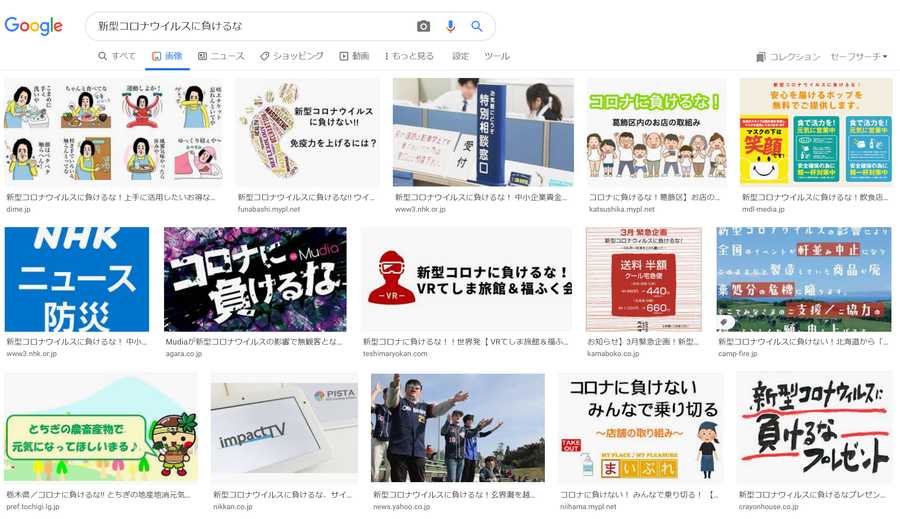Expand the セーフサーチ dropdown
Image resolution: width=900 pixels, height=519 pixels.
coord(859,56)
